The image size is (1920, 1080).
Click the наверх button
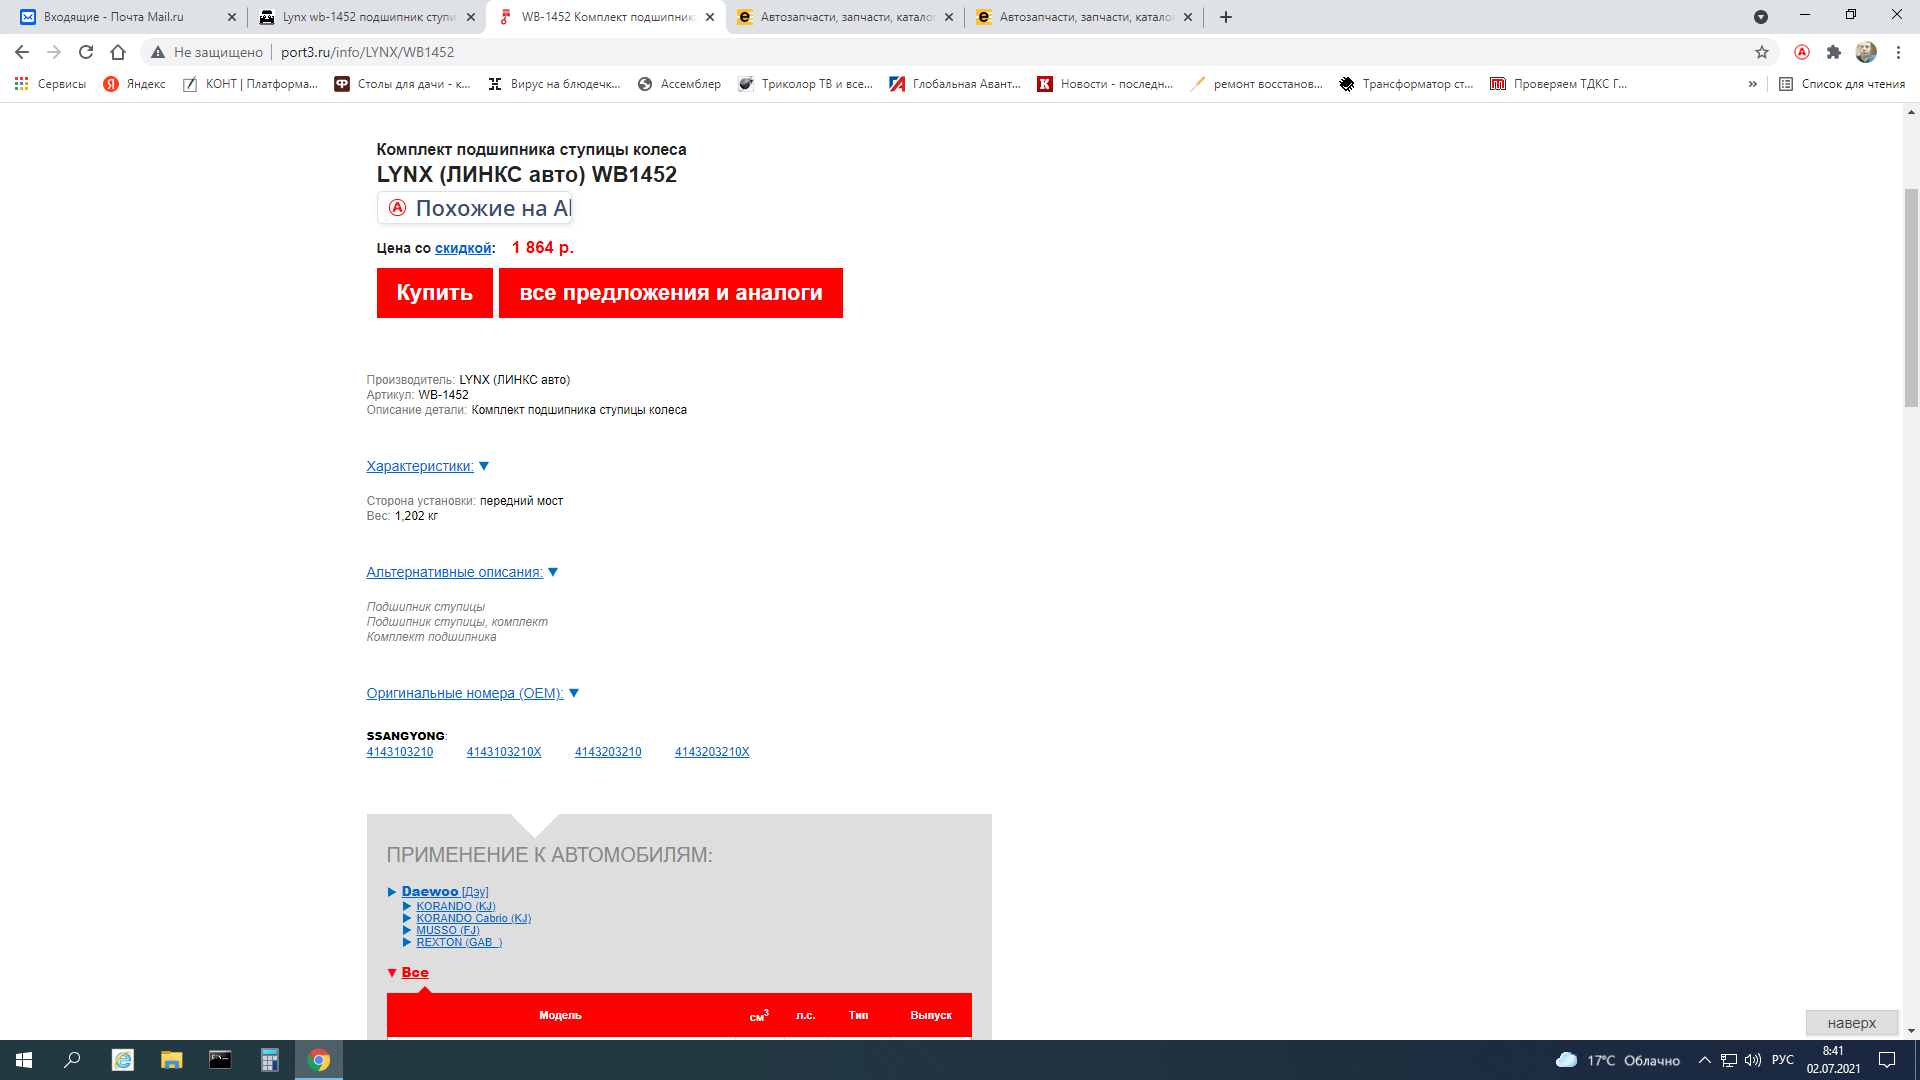tap(1851, 1023)
